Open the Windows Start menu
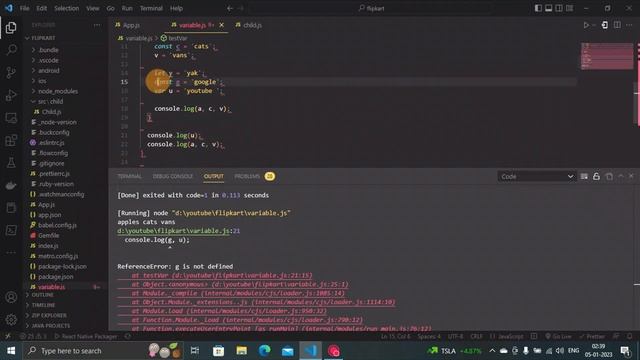The height and width of the screenshot is (360, 640). pos(11,351)
